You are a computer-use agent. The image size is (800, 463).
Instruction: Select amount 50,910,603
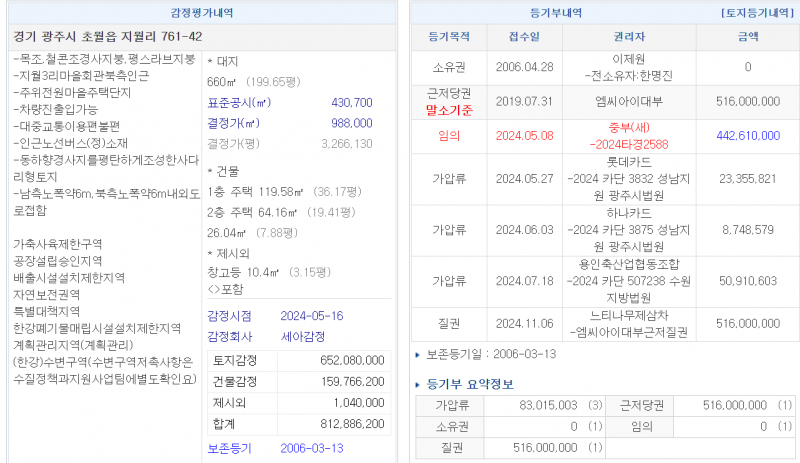click(x=748, y=281)
